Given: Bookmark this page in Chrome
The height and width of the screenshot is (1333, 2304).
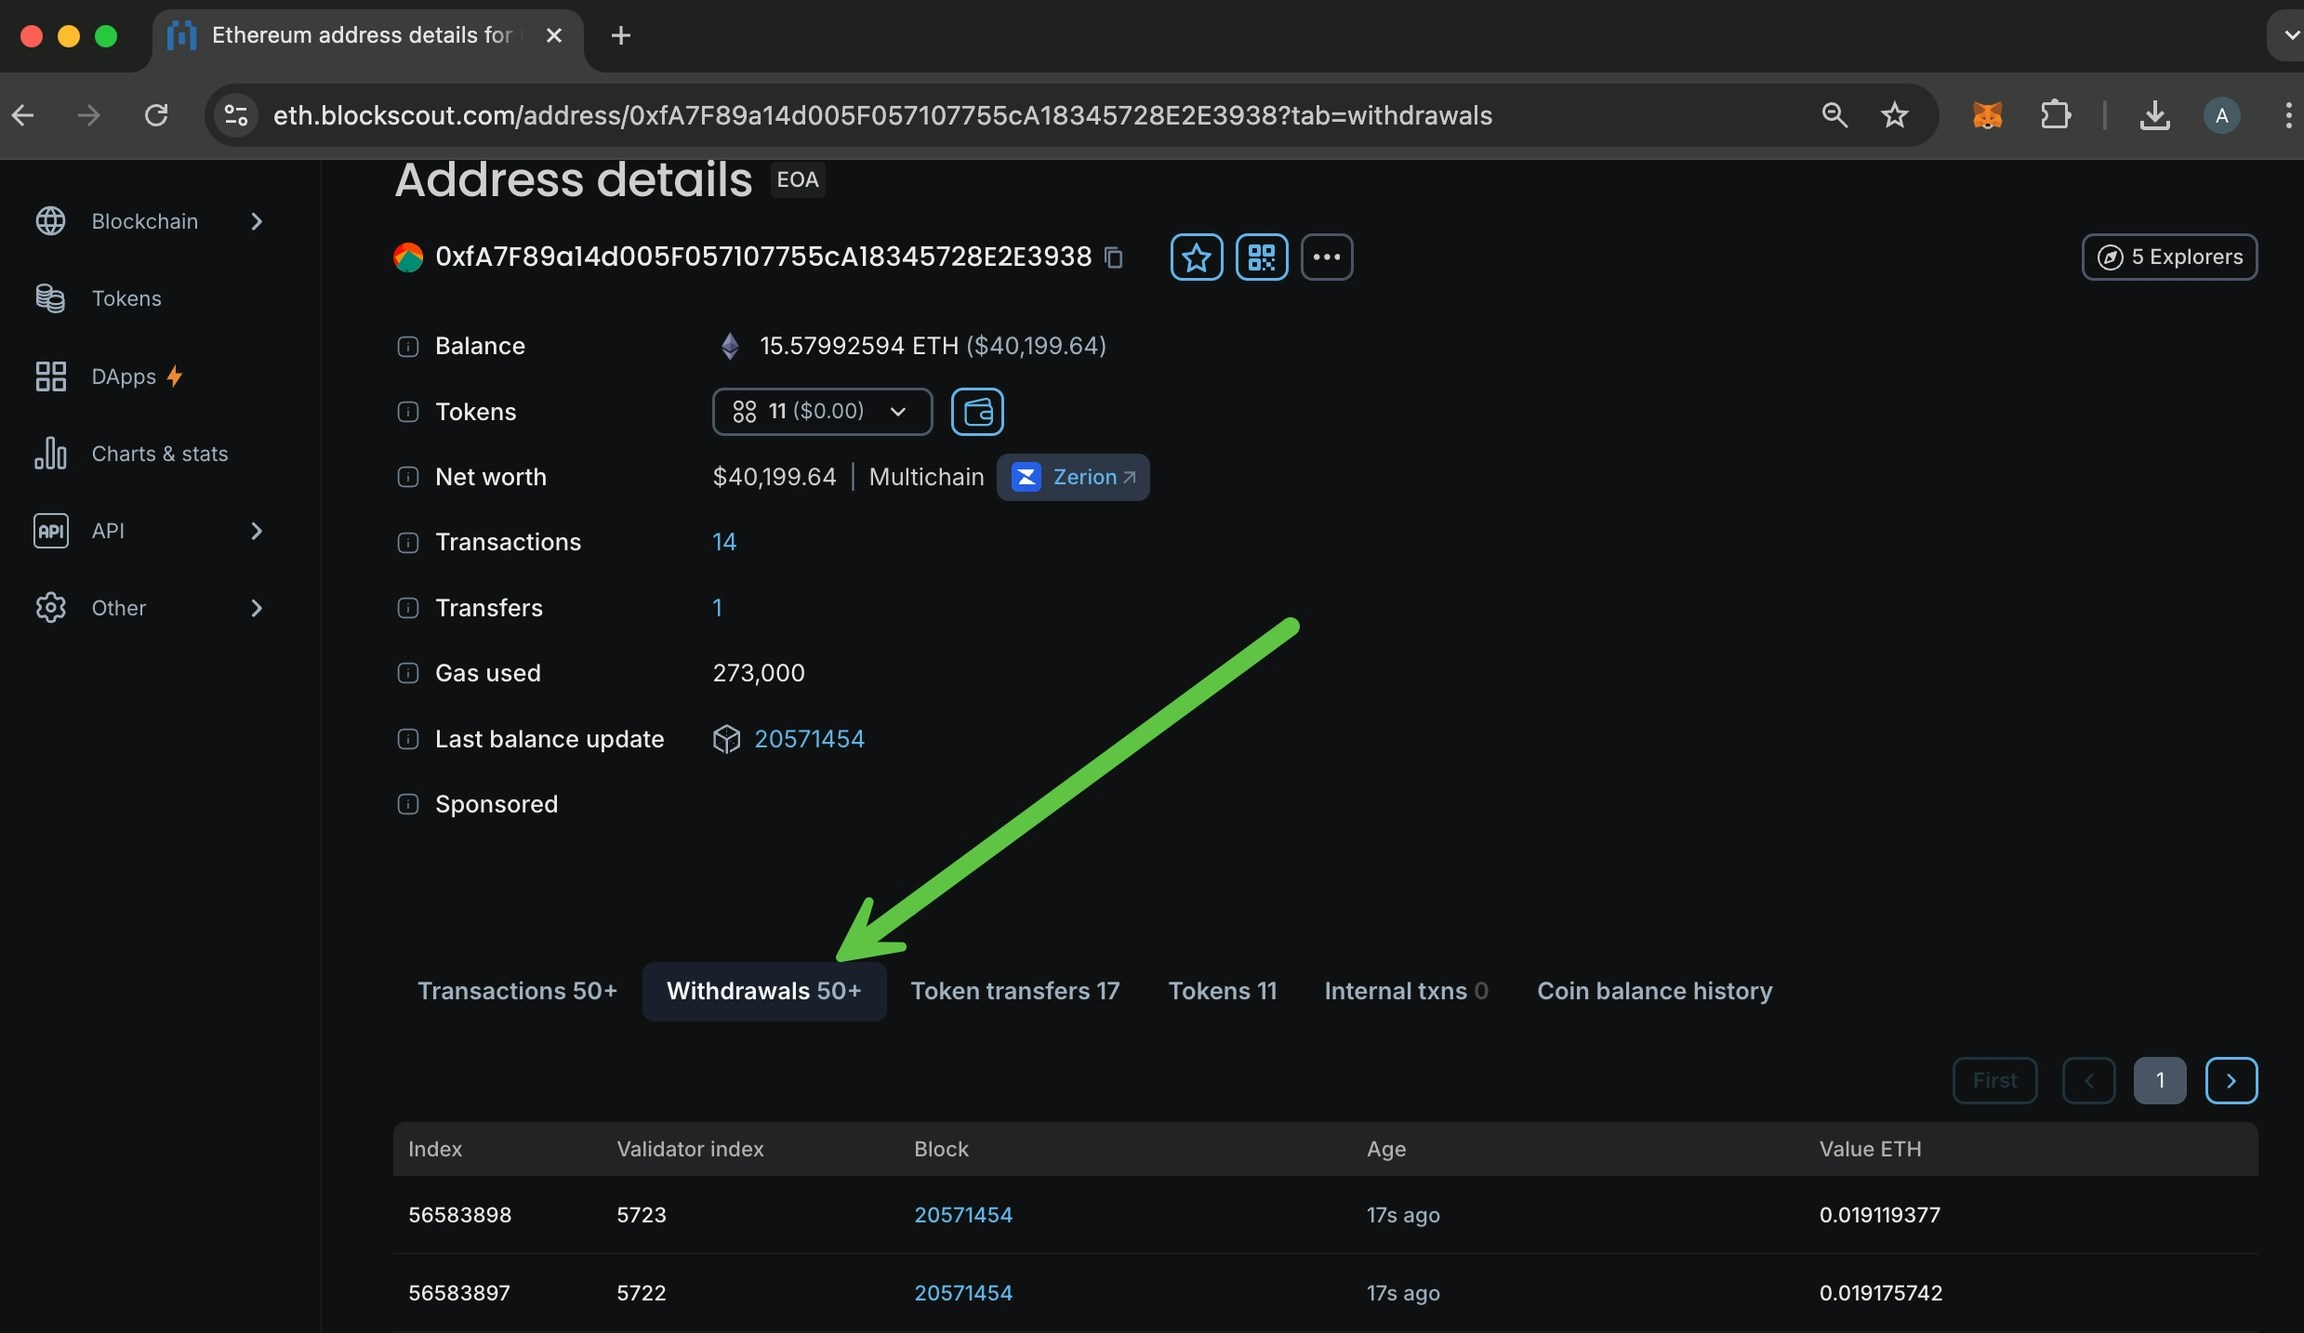Looking at the screenshot, I should [x=1894, y=116].
